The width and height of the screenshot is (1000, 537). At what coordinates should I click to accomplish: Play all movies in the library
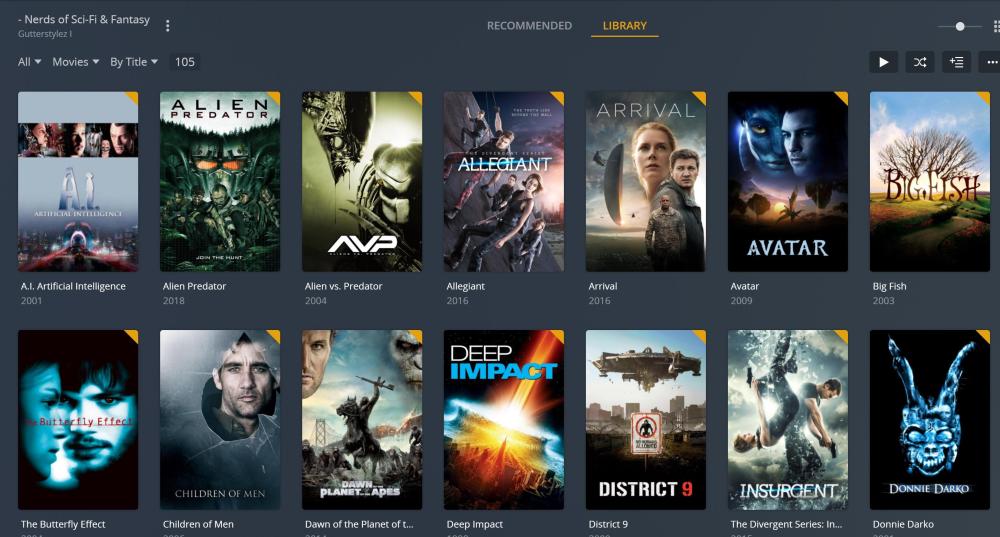click(x=883, y=62)
